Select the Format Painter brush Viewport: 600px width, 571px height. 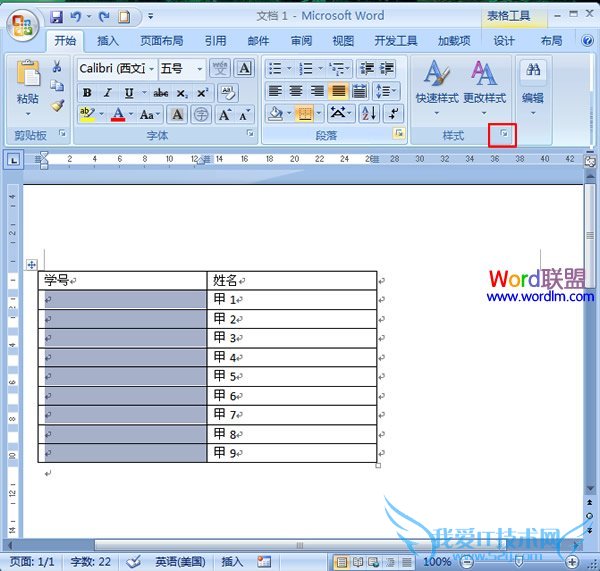tap(57, 104)
